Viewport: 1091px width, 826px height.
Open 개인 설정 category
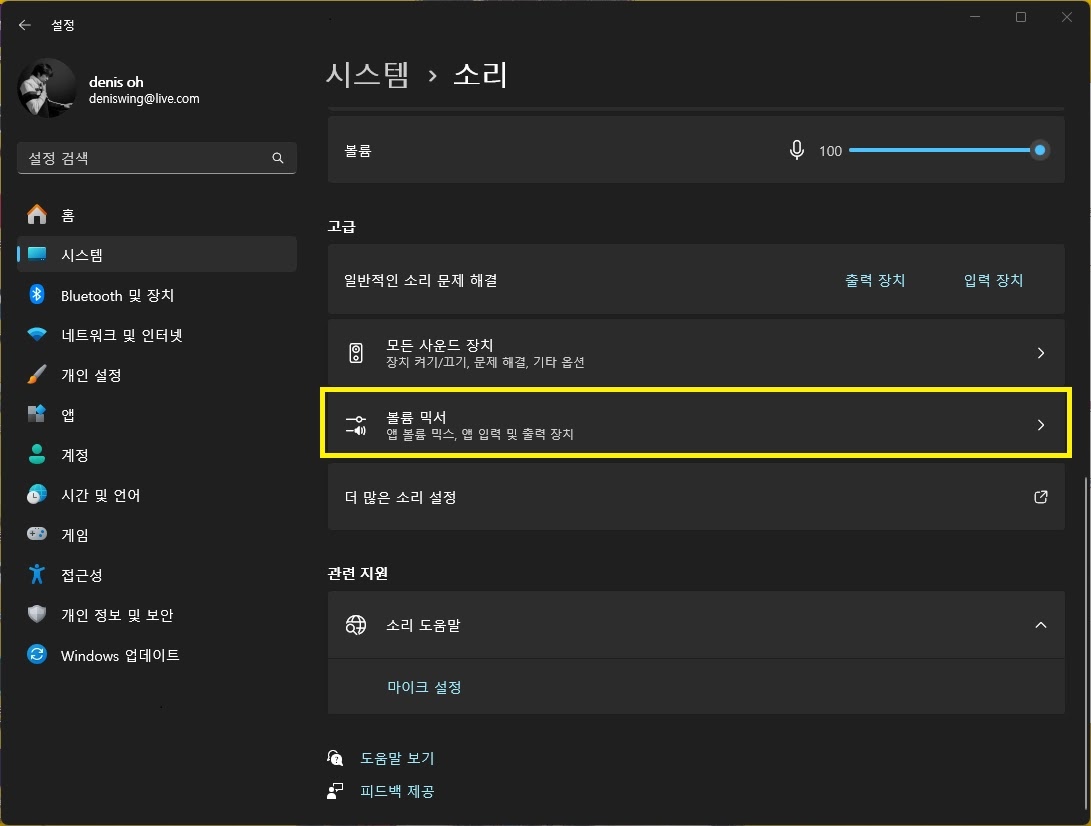click(157, 374)
